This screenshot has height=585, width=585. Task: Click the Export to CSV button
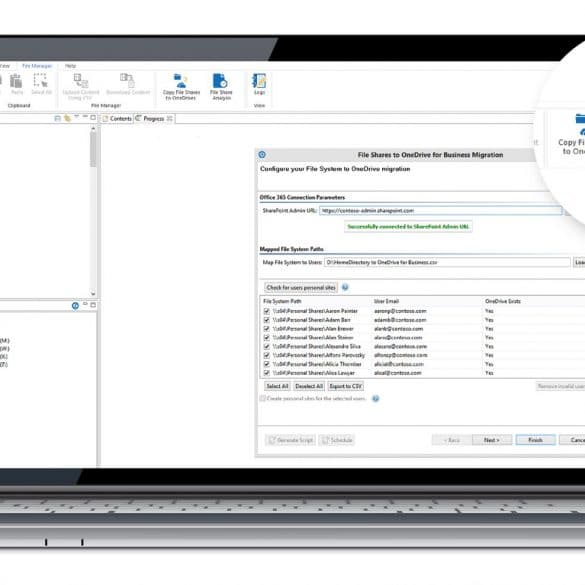[346, 386]
